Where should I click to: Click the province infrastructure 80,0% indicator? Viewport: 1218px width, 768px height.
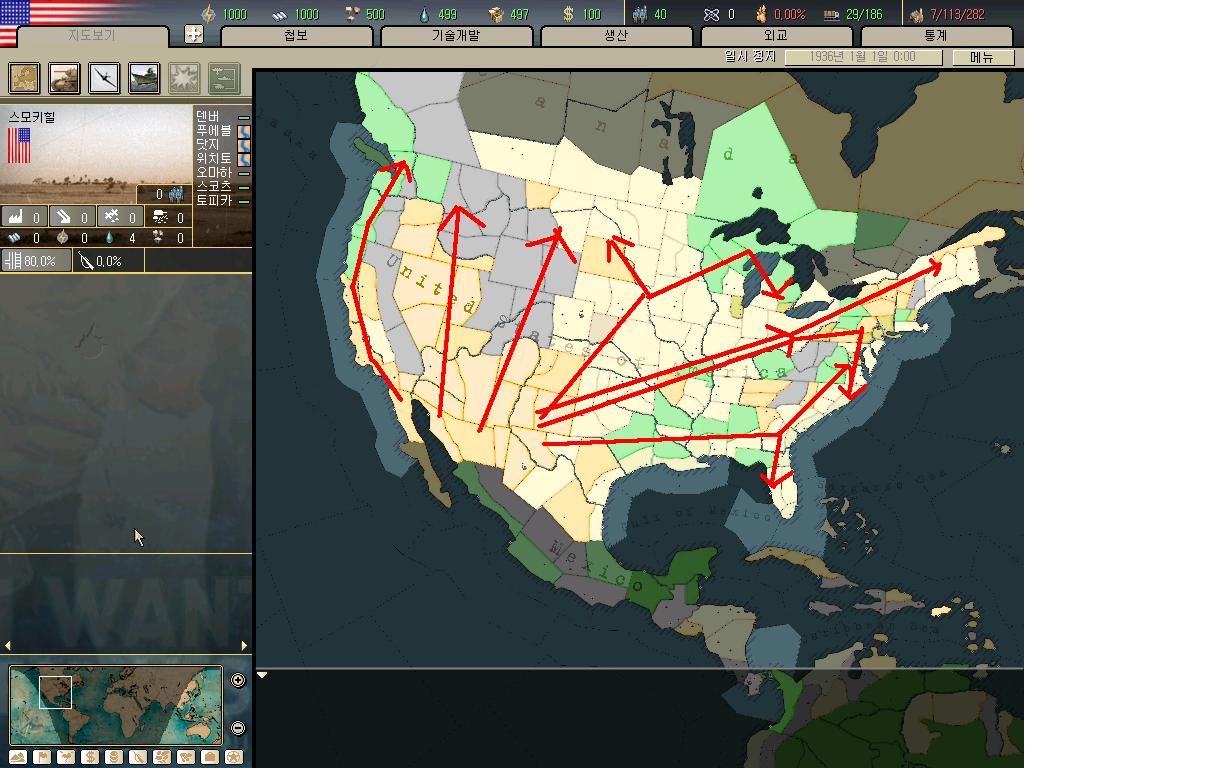point(36,261)
